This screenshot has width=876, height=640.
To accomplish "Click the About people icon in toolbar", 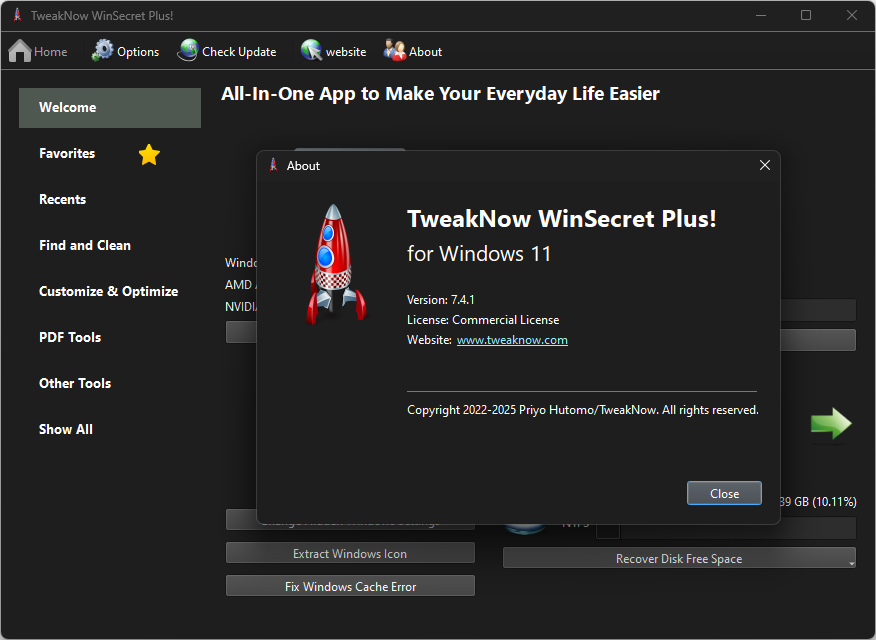I will click(394, 50).
